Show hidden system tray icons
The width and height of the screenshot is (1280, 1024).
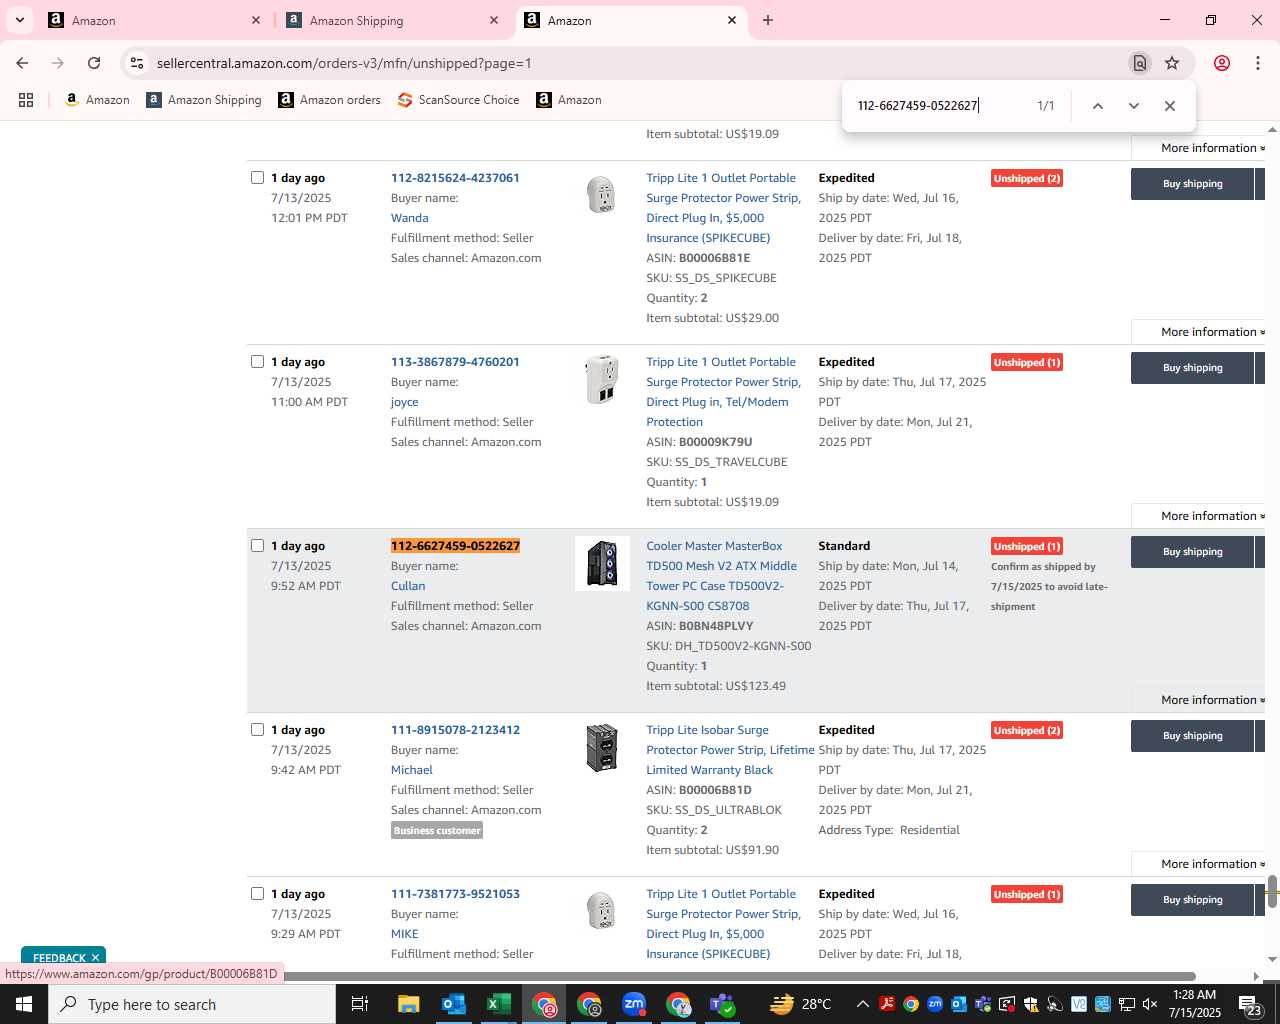click(x=862, y=1004)
